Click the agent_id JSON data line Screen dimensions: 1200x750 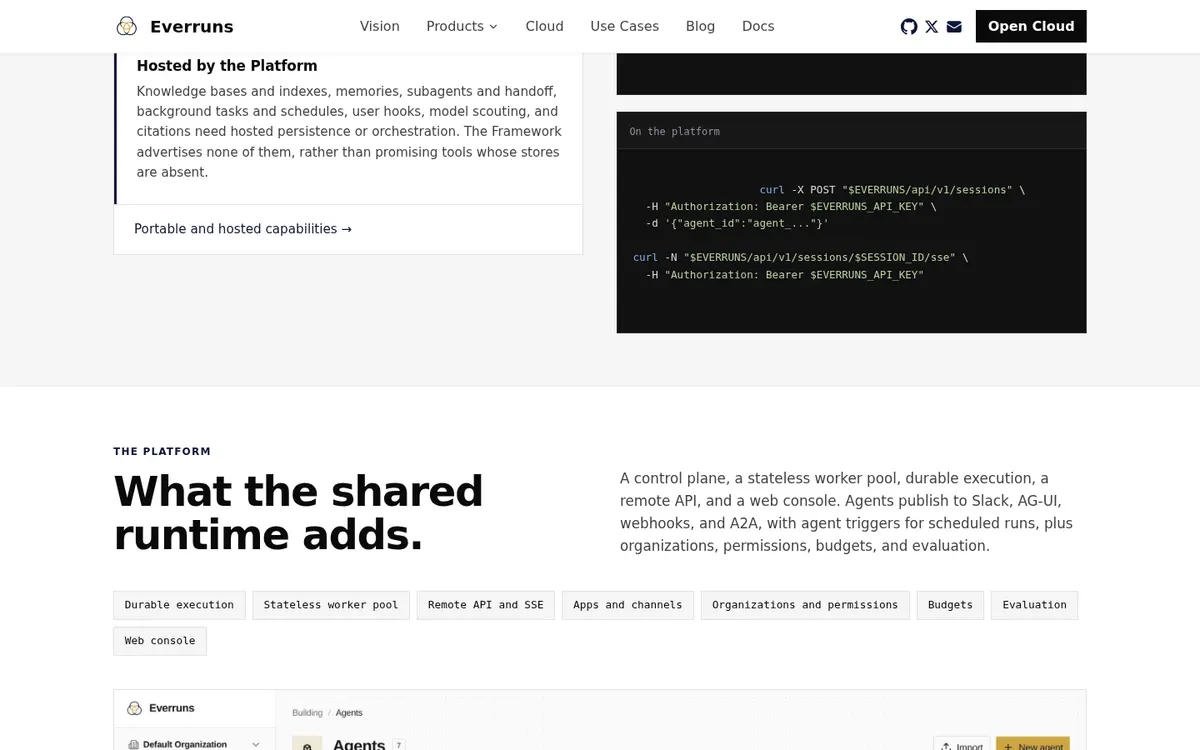pyautogui.click(x=737, y=224)
